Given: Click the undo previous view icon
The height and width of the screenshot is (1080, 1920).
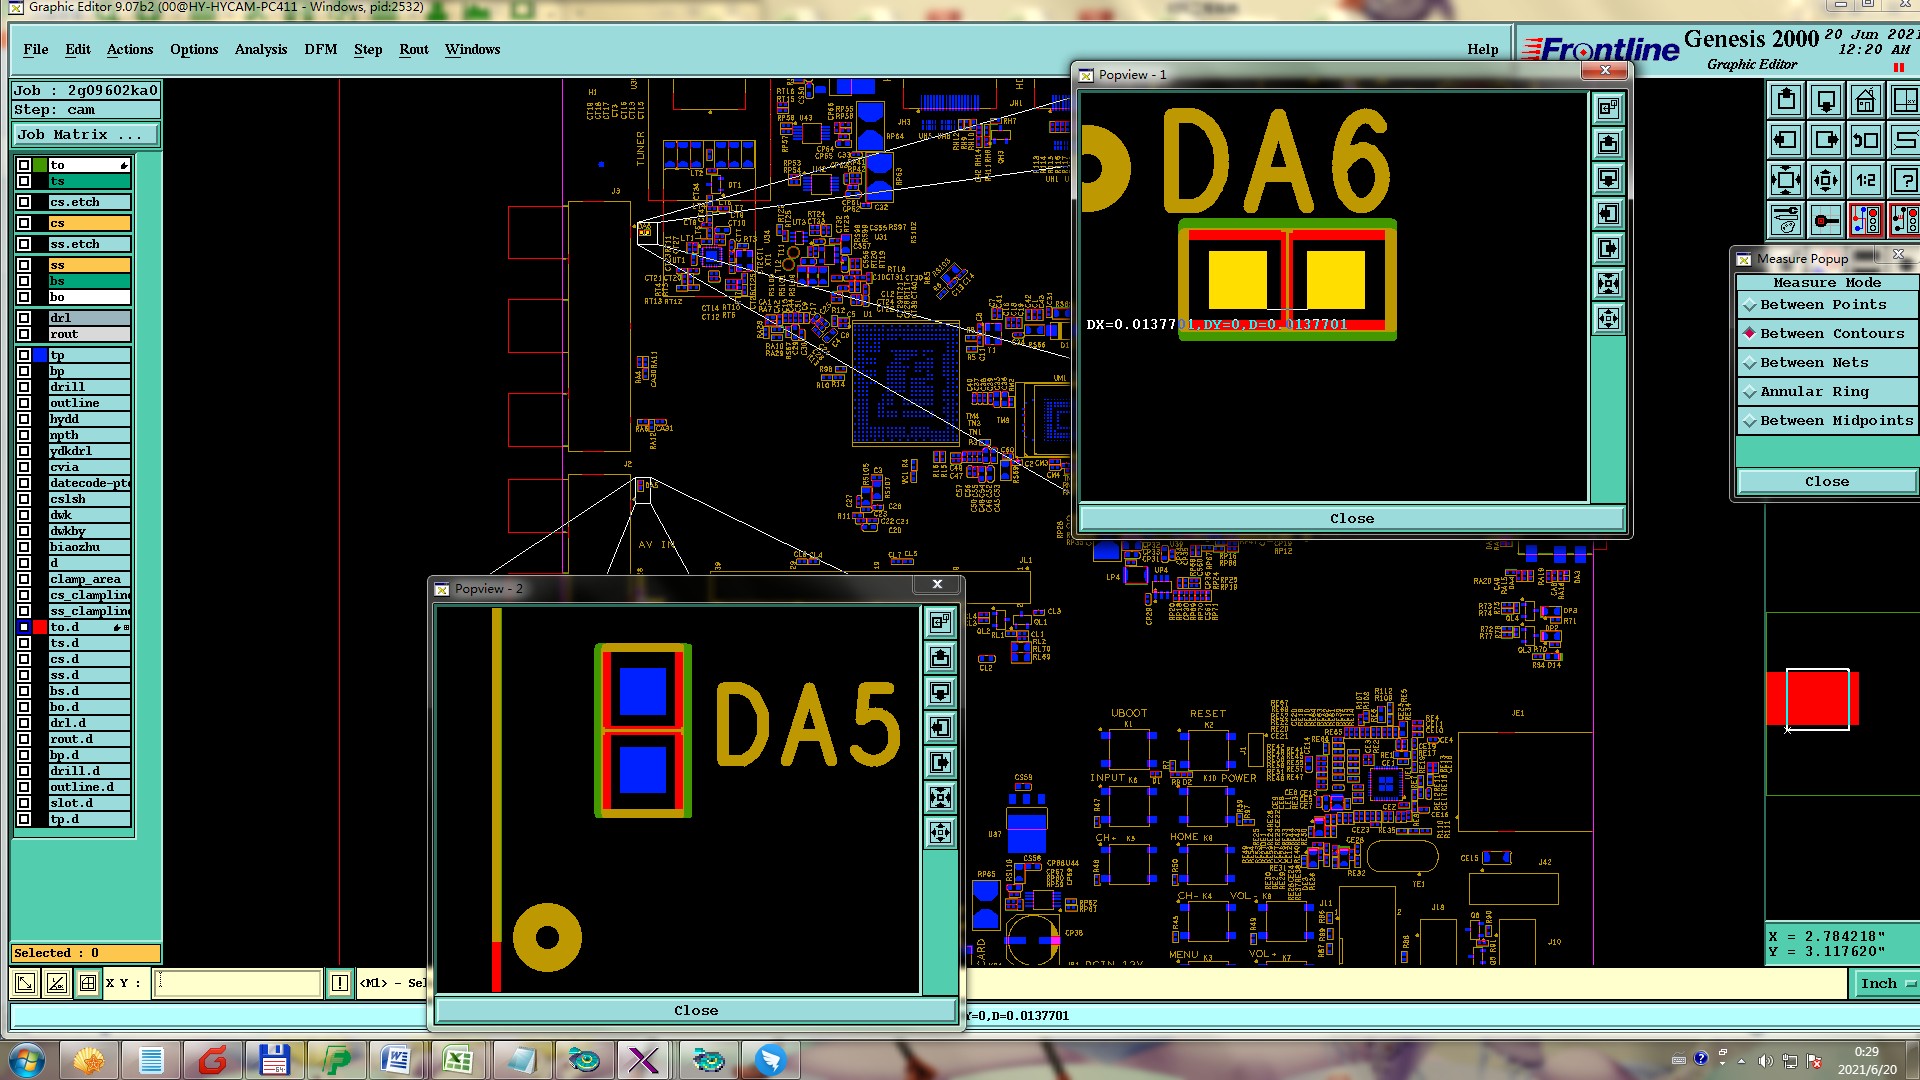Looking at the screenshot, I should point(1865,141).
